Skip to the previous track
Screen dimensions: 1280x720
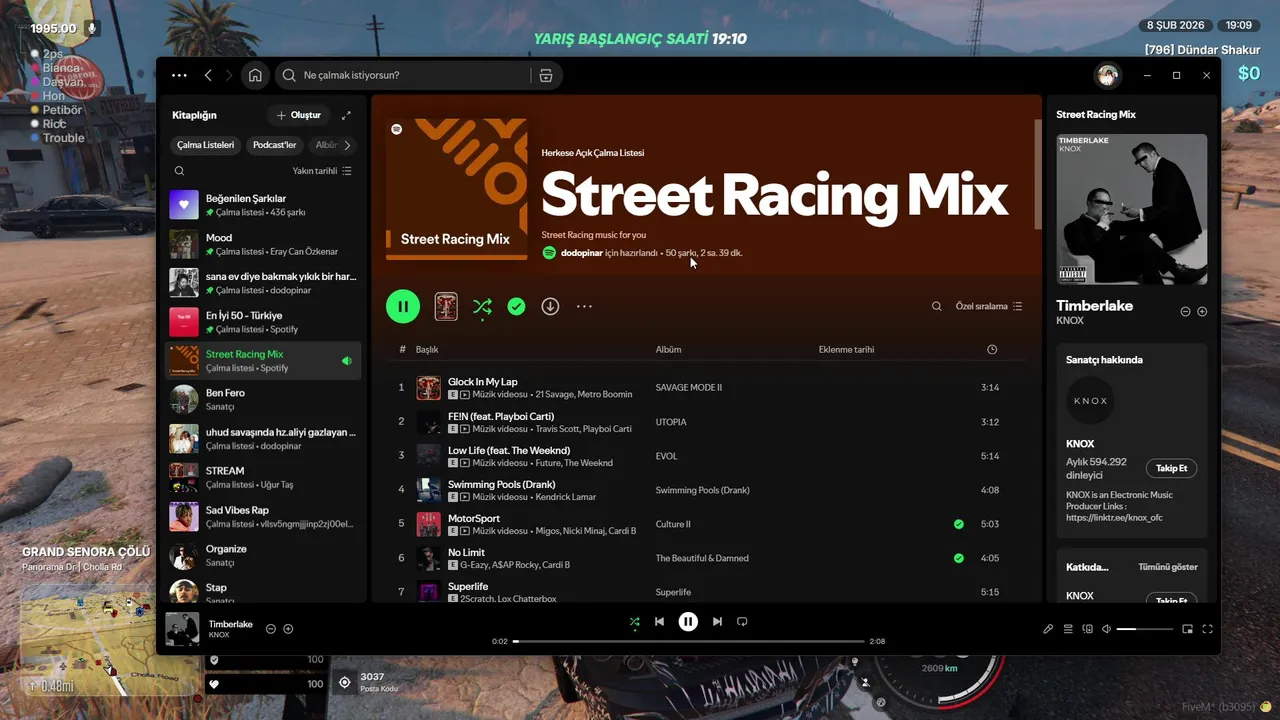(x=659, y=621)
